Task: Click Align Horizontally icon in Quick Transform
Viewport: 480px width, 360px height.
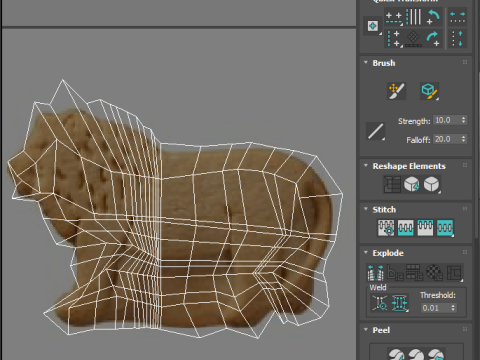Action: (x=394, y=17)
